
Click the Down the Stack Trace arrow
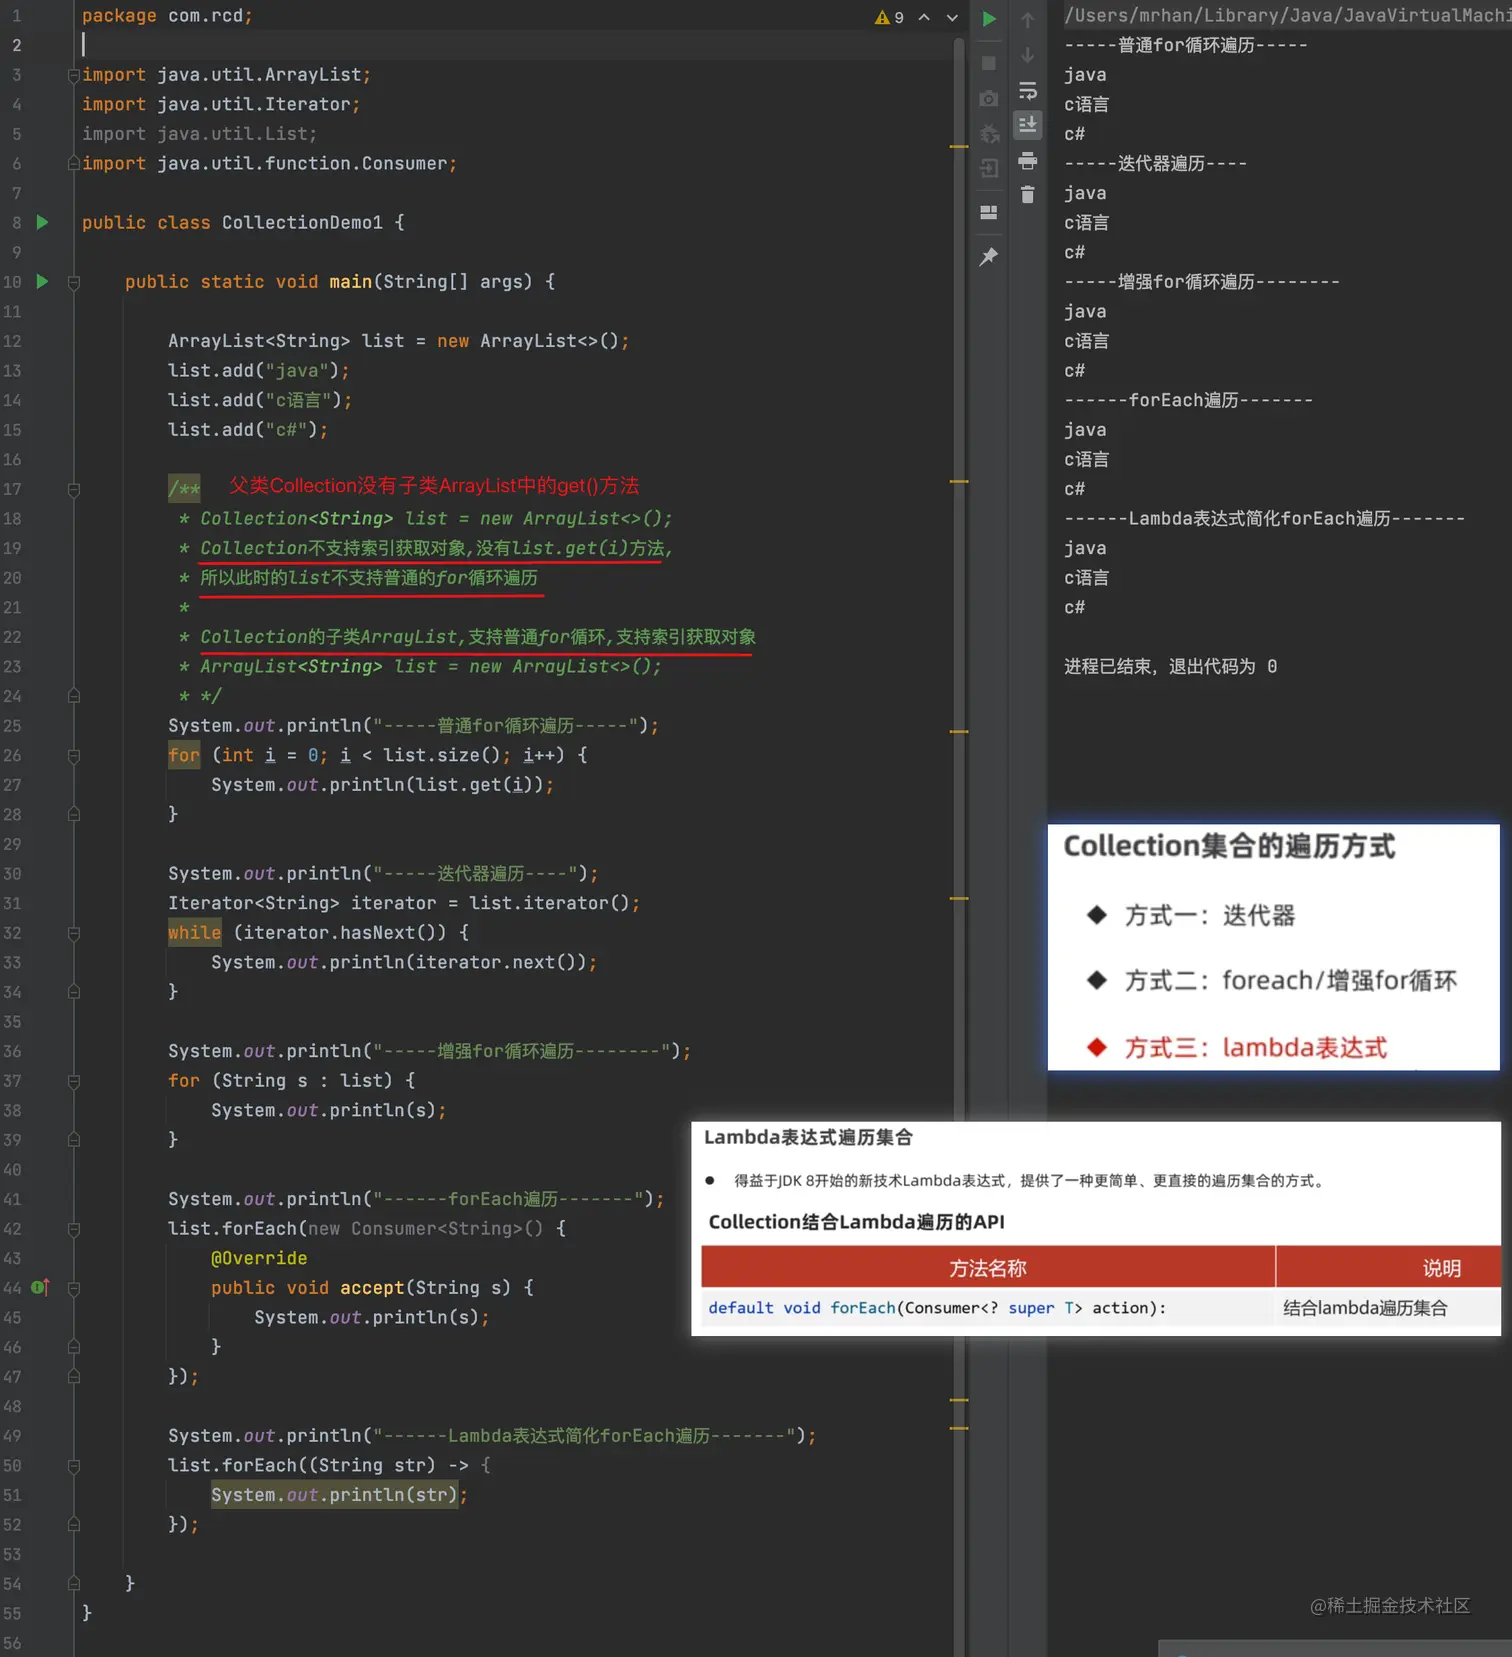coord(1027,55)
